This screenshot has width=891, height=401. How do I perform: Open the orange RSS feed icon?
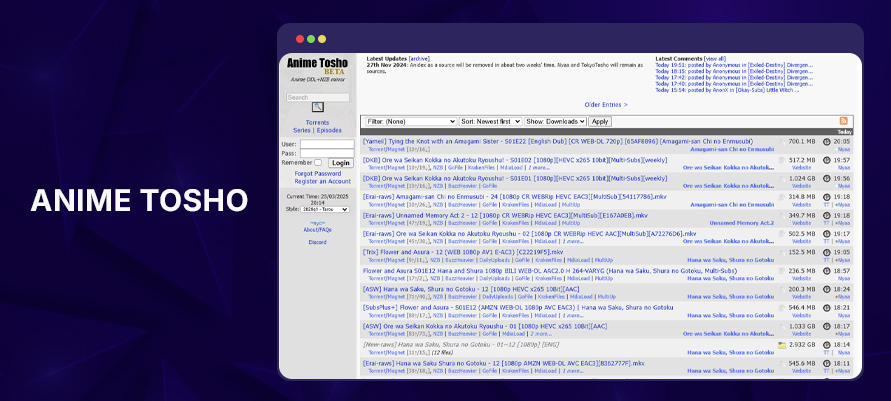click(x=844, y=121)
